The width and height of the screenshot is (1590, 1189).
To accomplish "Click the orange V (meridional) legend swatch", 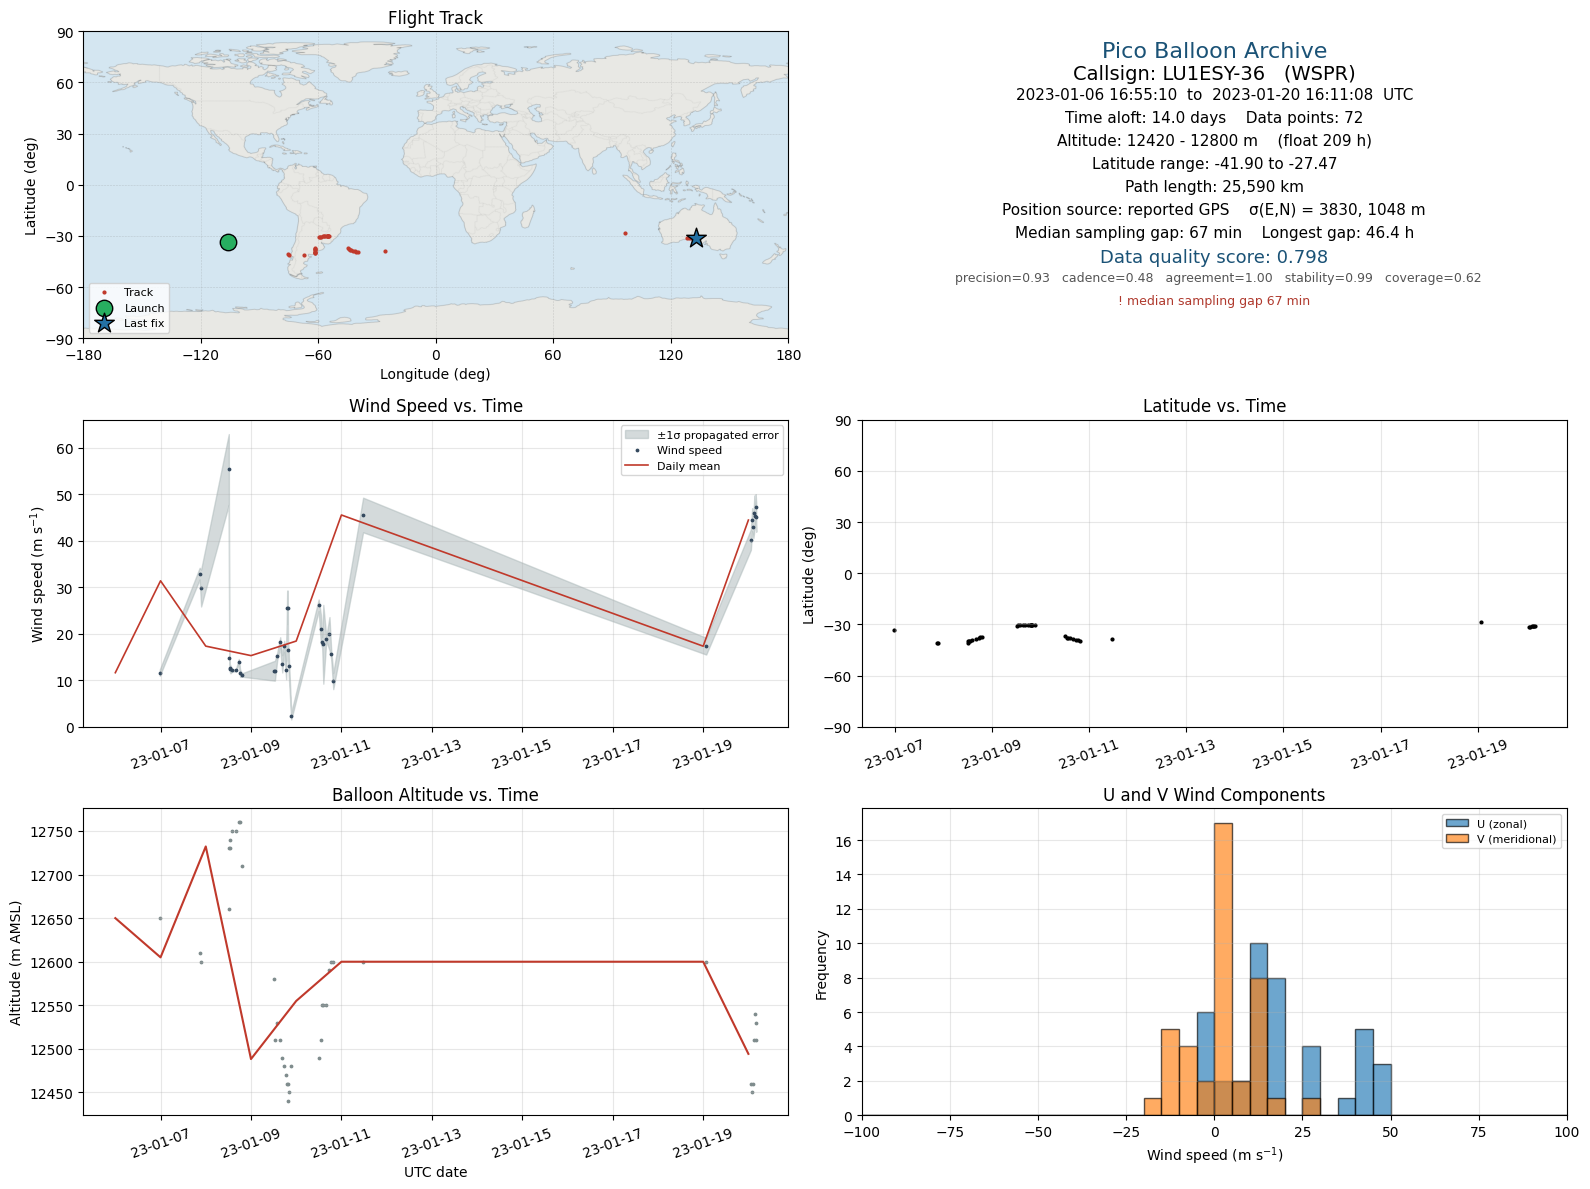I will point(1457,839).
